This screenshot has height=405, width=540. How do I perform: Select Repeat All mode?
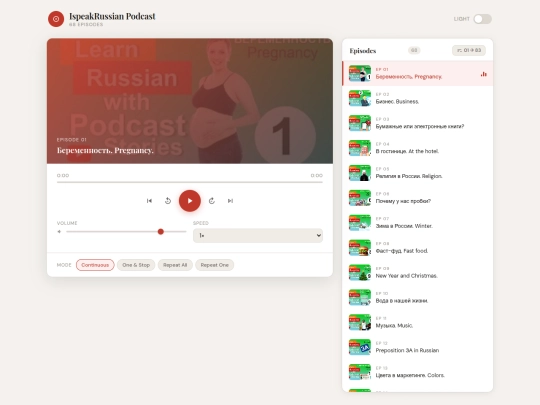pyautogui.click(x=175, y=265)
